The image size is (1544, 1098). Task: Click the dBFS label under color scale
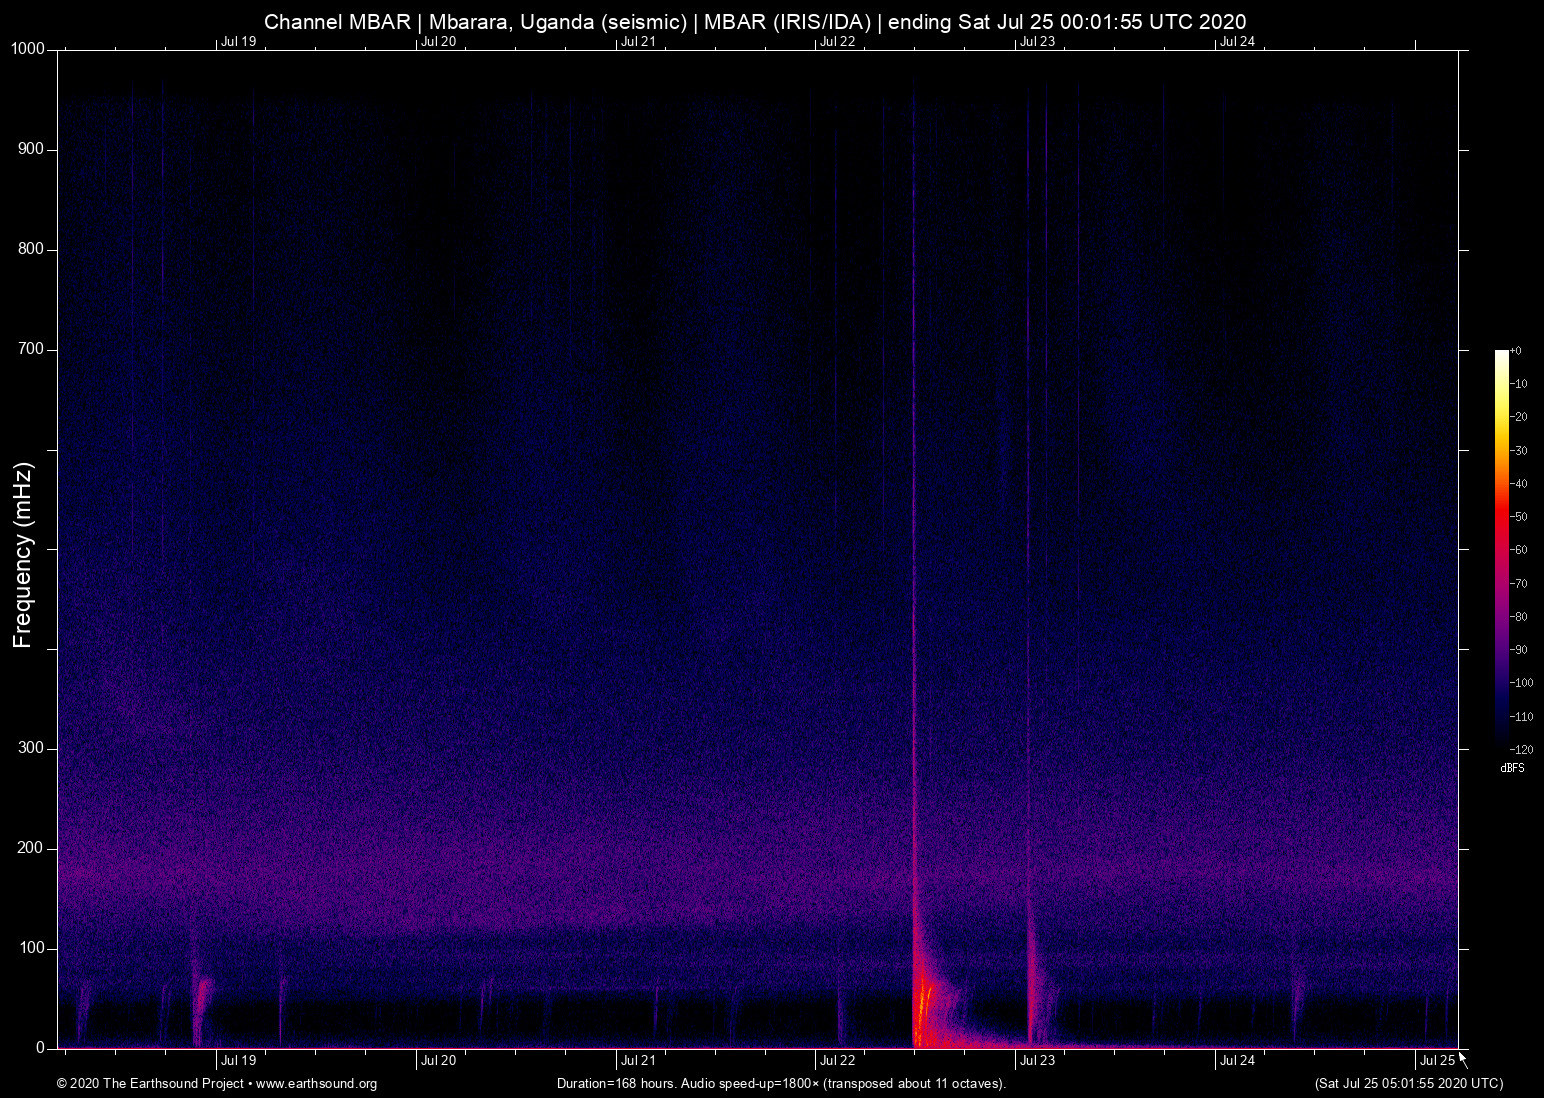pos(1512,768)
